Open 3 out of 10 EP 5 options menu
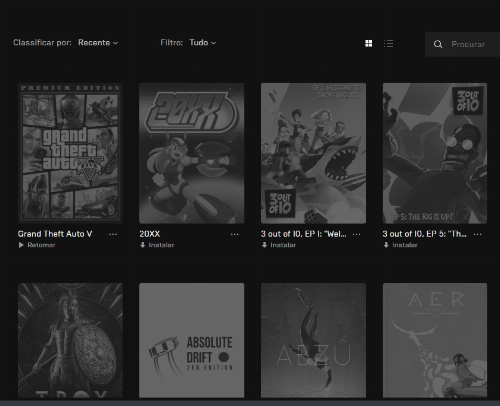Viewport: 500px width, 406px height. pos(478,234)
